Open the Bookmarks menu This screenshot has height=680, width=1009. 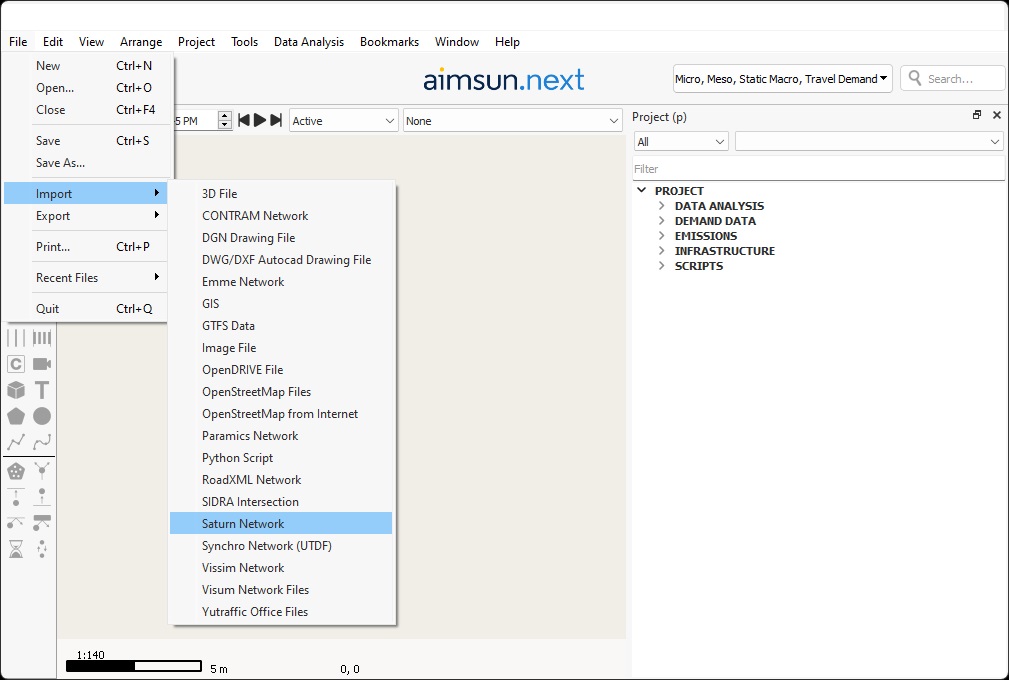coord(389,42)
